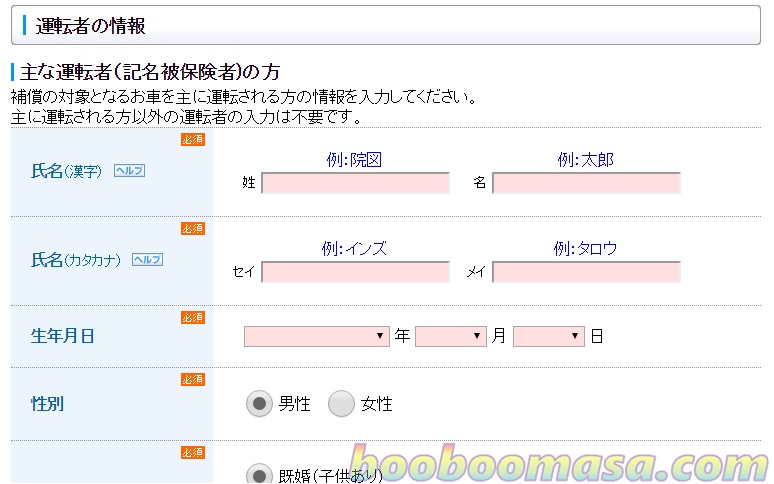Click the 必須 badge in the 性別 row
The width and height of the screenshot is (774, 484).
coord(193,379)
